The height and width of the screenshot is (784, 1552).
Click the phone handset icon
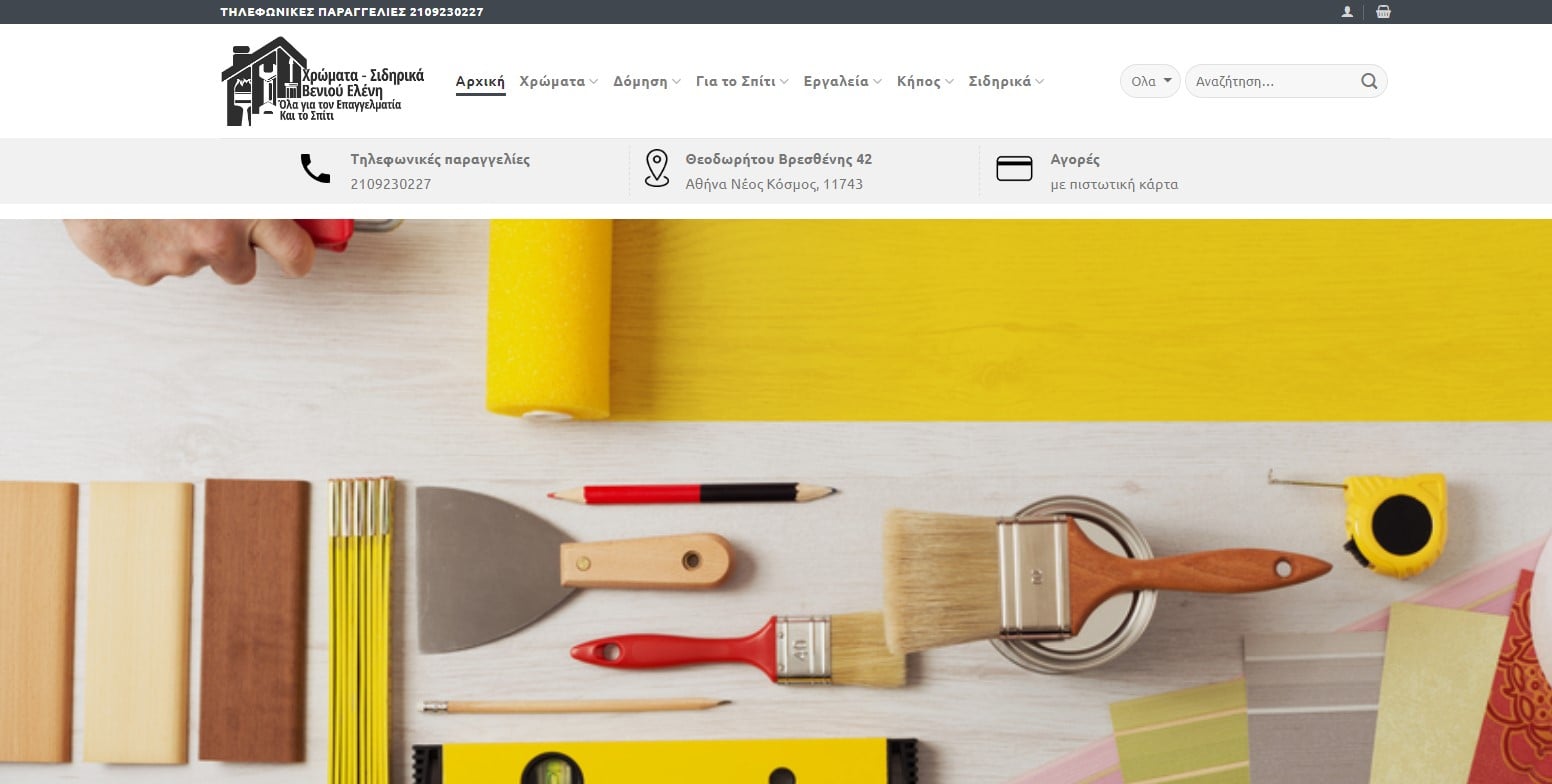[x=315, y=168]
